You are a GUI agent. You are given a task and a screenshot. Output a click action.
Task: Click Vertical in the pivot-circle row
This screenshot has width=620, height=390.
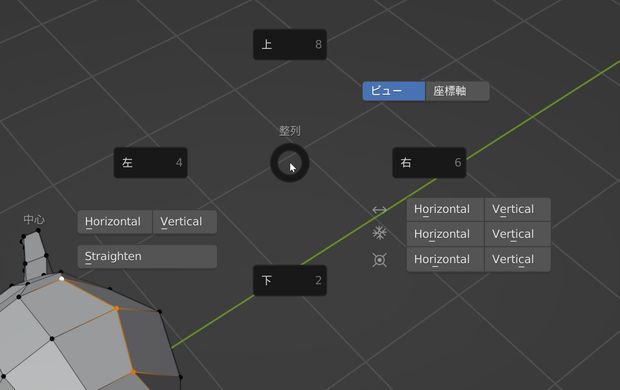tap(517, 259)
